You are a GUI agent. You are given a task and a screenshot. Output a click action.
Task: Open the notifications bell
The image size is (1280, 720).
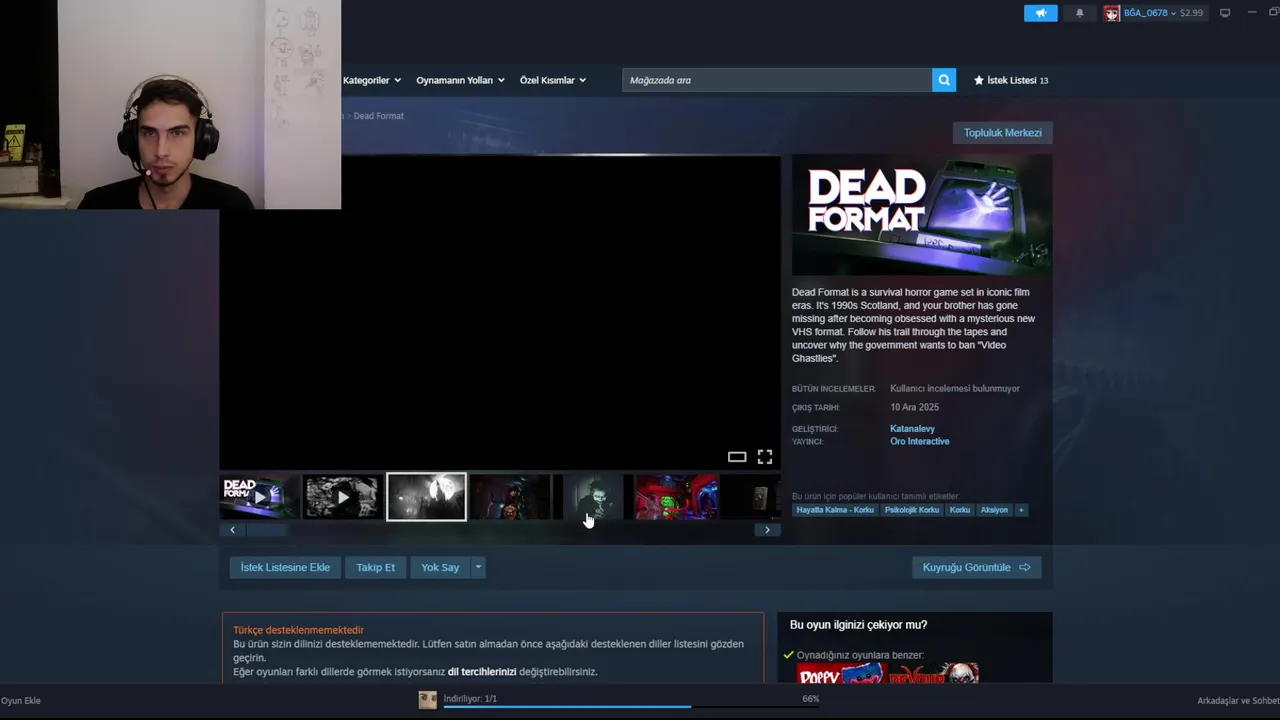[1079, 13]
